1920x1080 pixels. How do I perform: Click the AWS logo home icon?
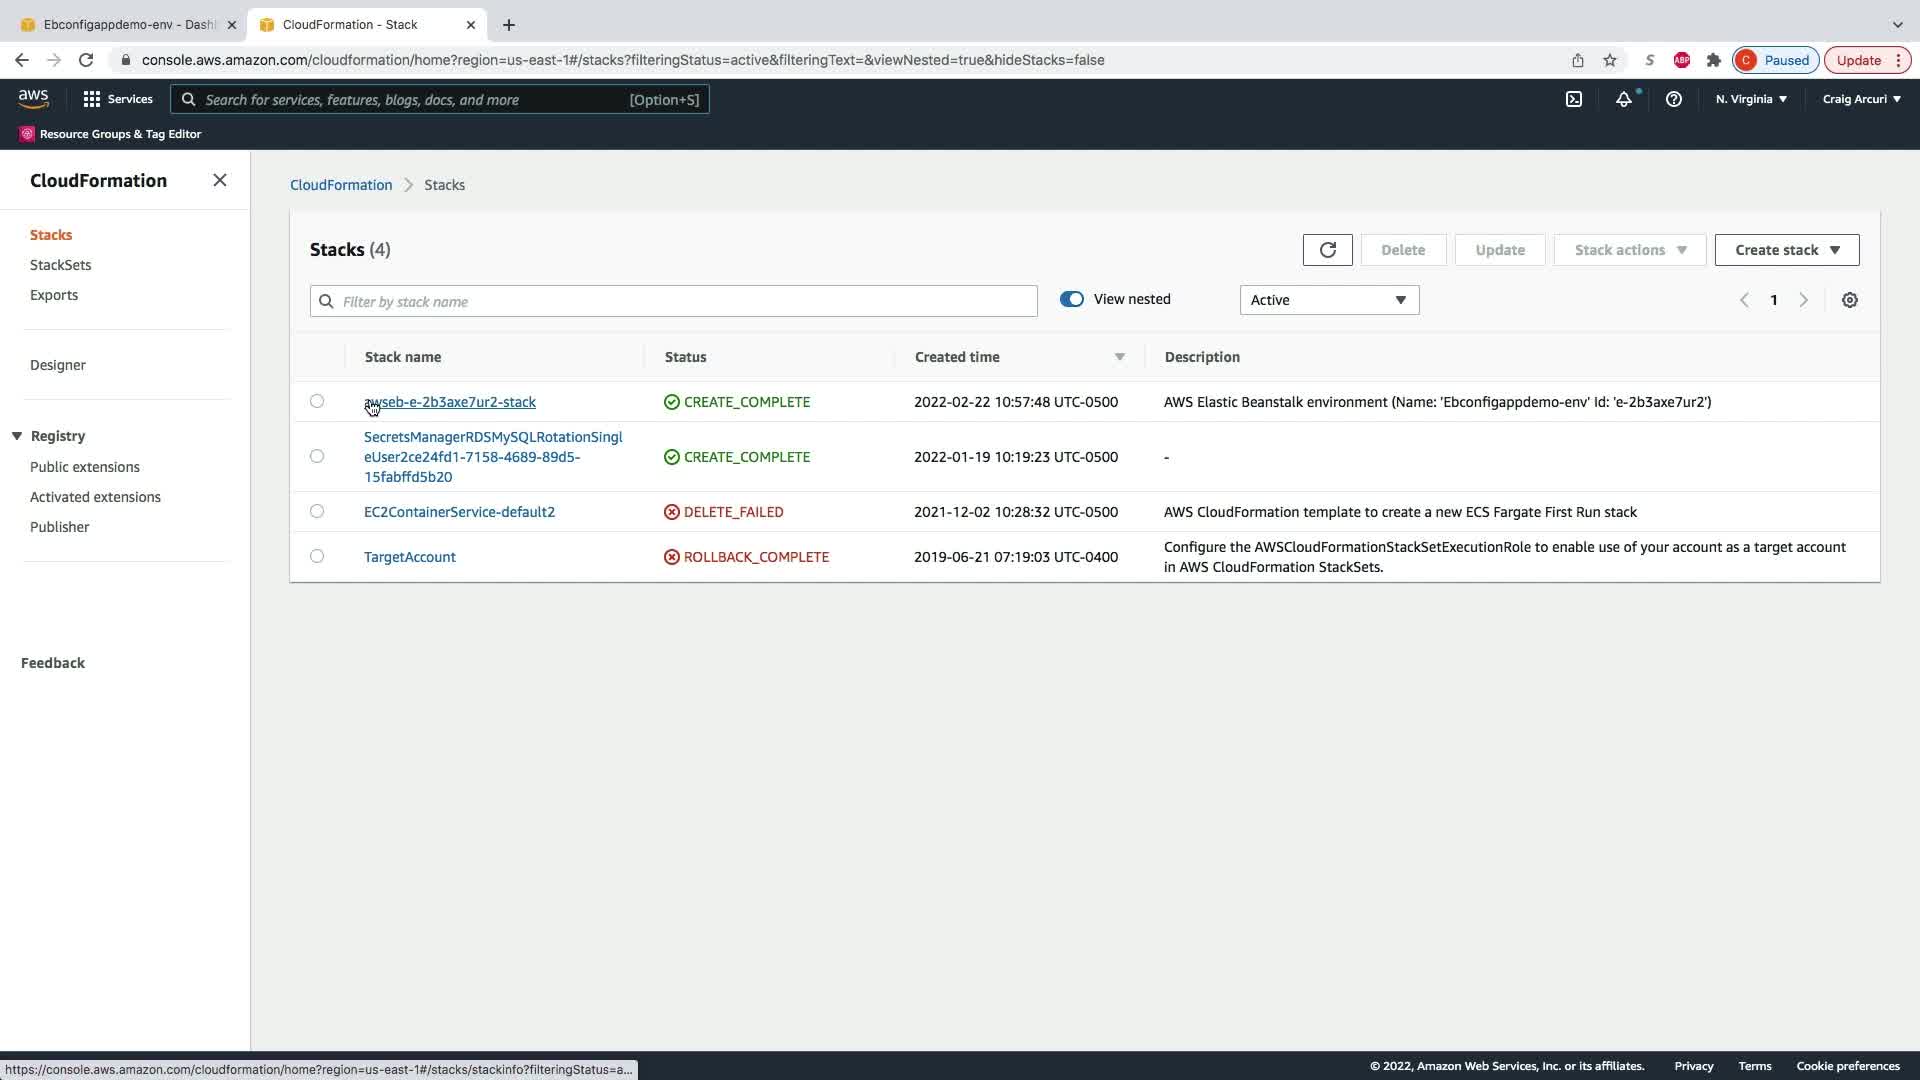[33, 98]
